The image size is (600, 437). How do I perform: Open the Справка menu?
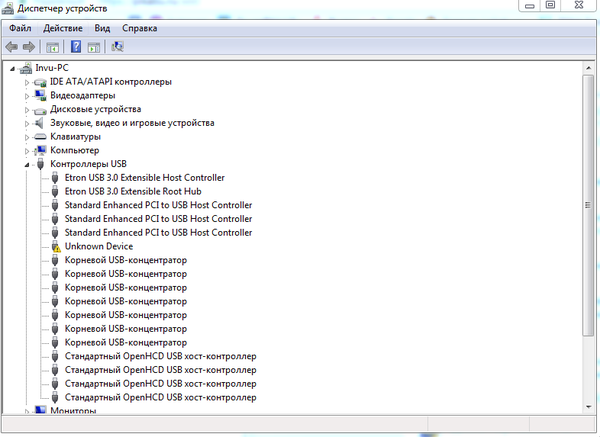tap(140, 28)
